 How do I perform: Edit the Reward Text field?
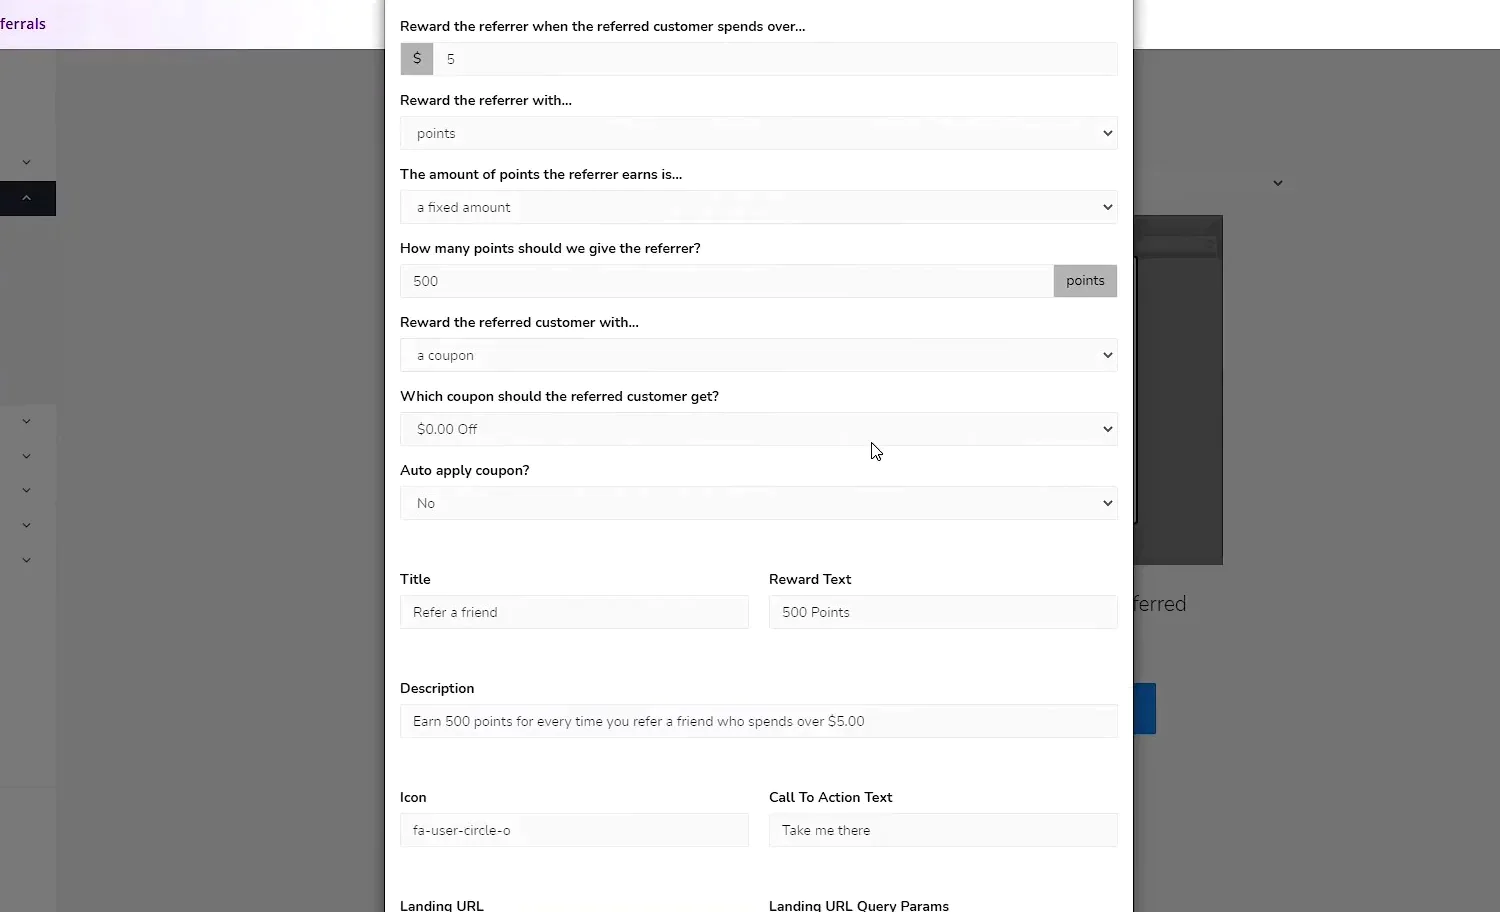coord(942,612)
